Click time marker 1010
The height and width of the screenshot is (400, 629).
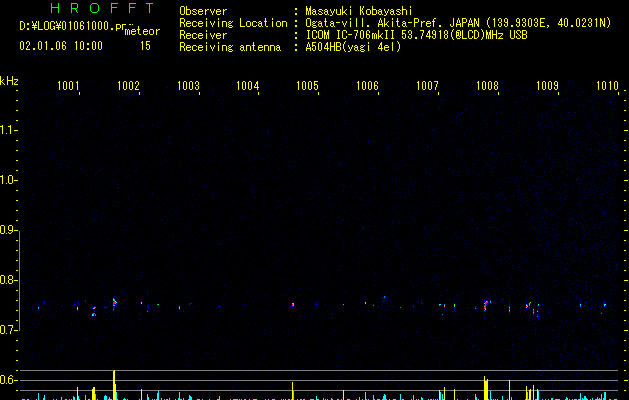[x=607, y=85]
